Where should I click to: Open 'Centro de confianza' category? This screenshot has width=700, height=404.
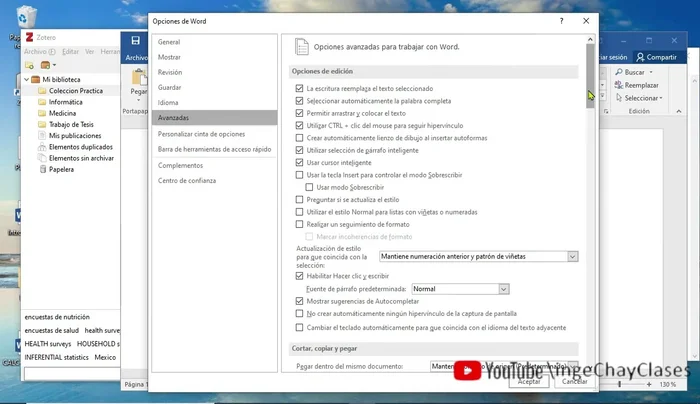coord(186,180)
